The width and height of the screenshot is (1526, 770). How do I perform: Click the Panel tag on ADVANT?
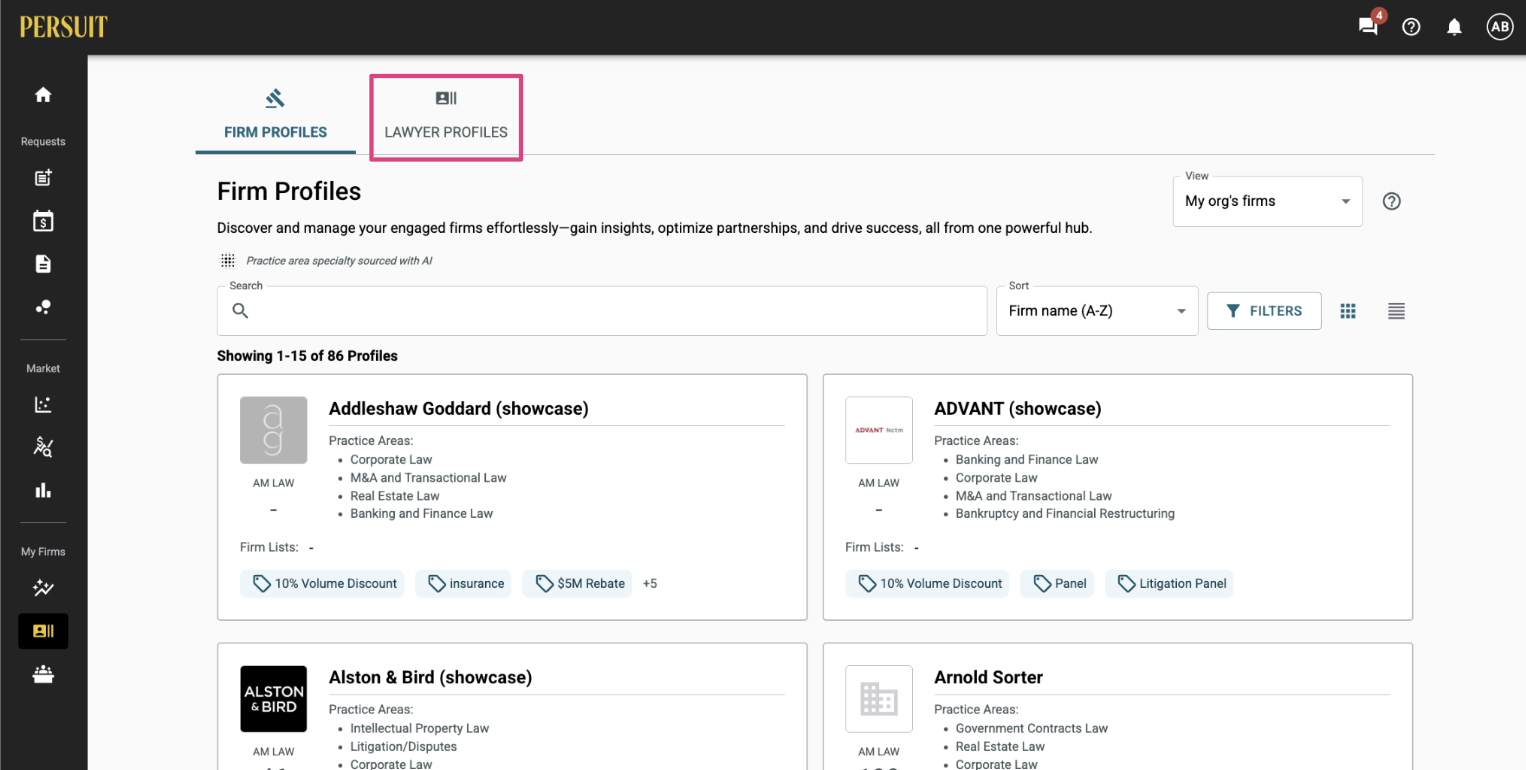coord(1057,584)
